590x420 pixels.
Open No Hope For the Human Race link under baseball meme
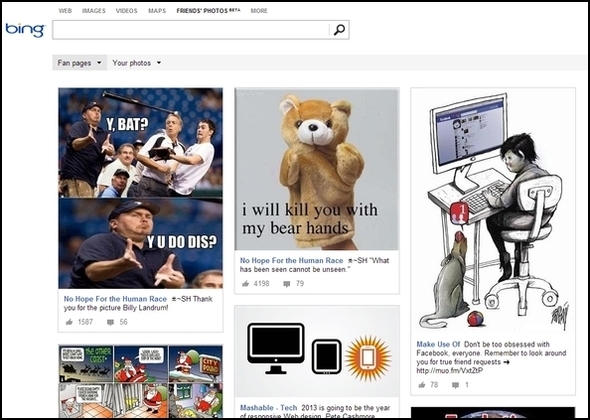point(115,299)
